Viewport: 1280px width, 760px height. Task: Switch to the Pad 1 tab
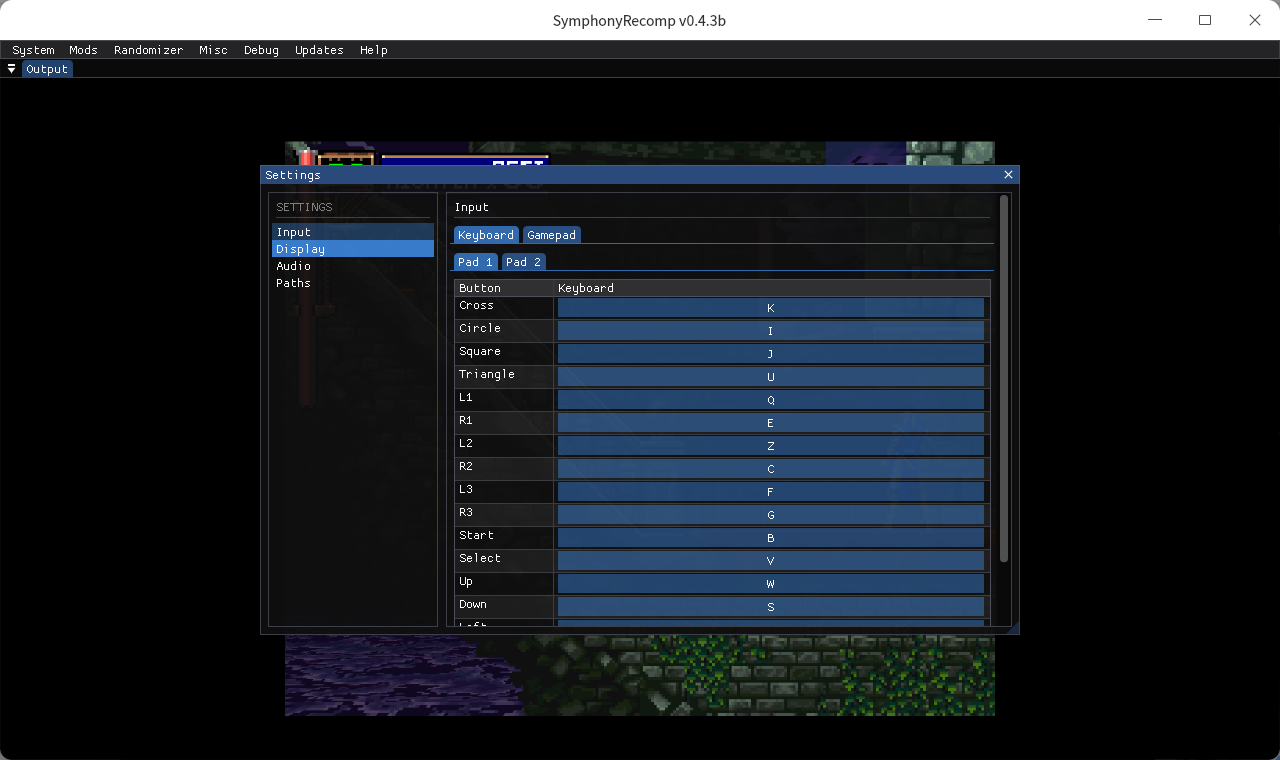pos(475,262)
